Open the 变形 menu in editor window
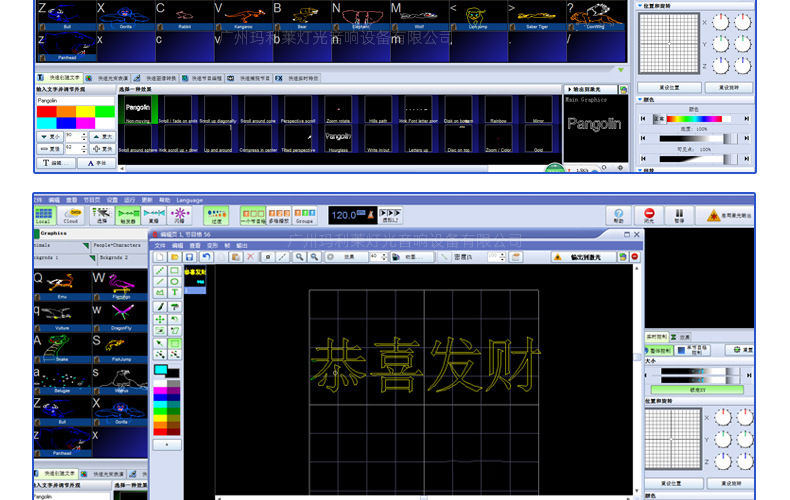Viewport: 790px width, 500px height. pyautogui.click(x=212, y=245)
